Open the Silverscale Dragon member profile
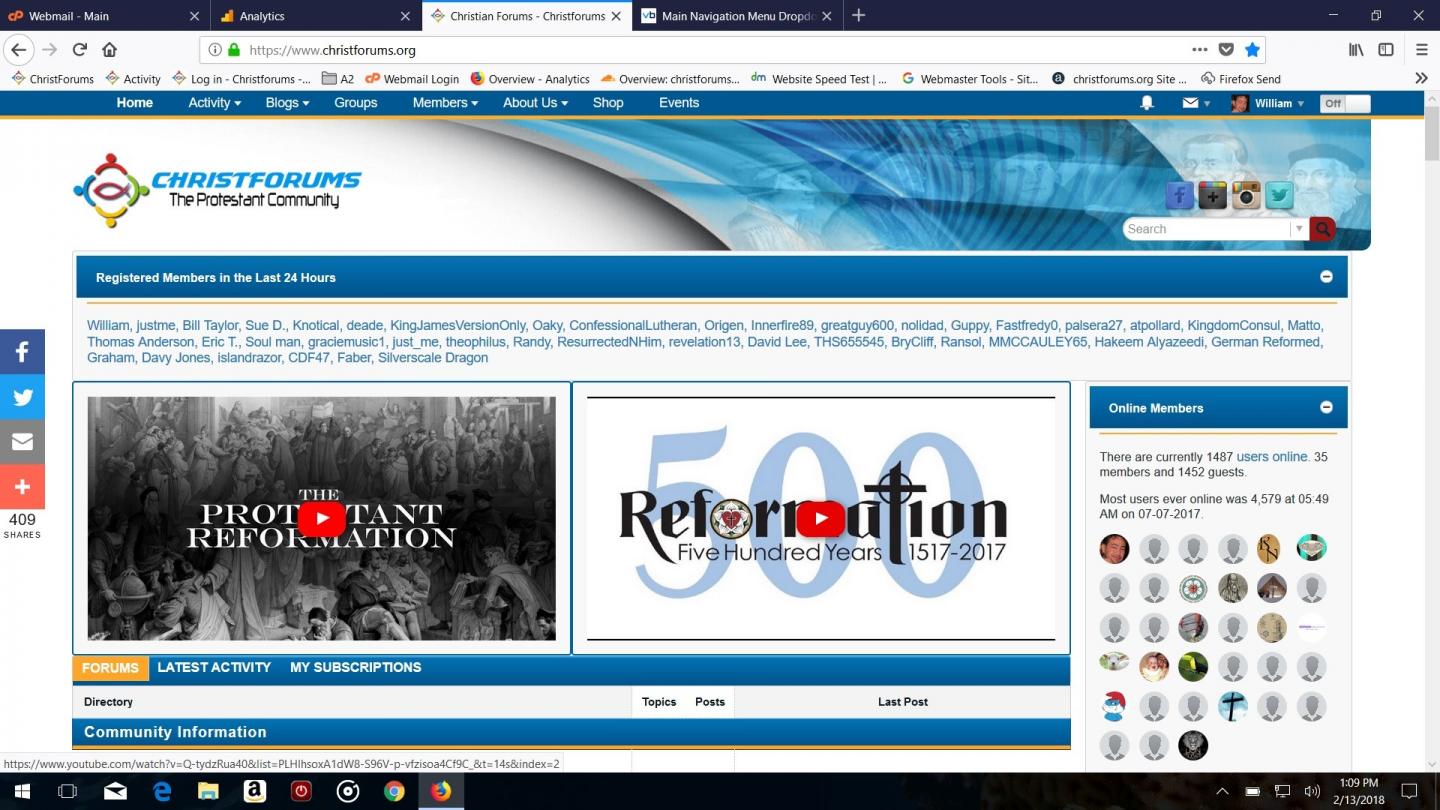This screenshot has height=810, width=1440. pyautogui.click(x=433, y=358)
